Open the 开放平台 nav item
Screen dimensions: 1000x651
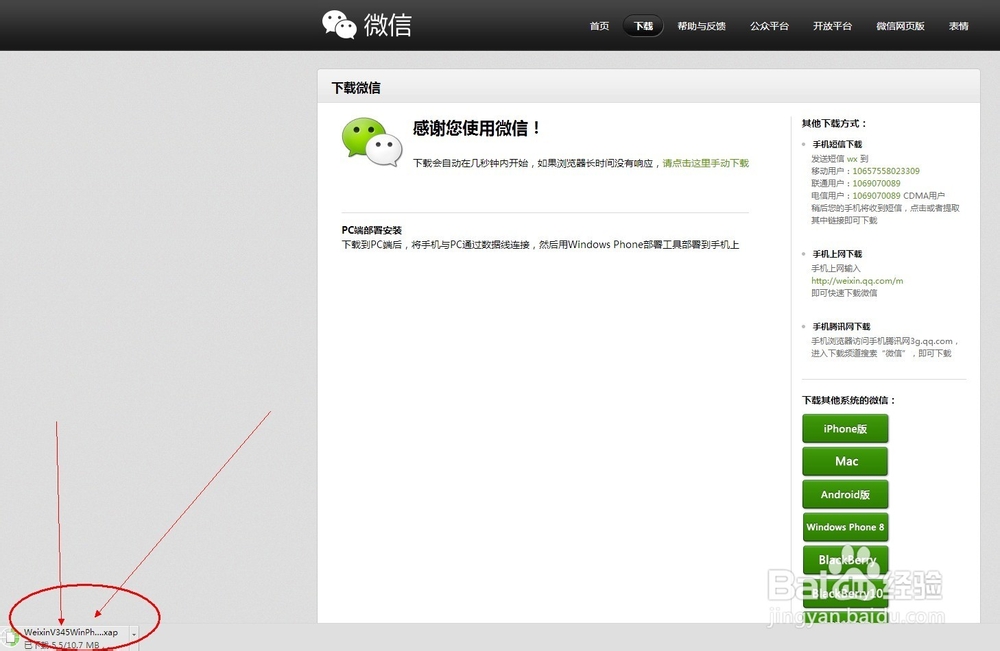pos(832,26)
